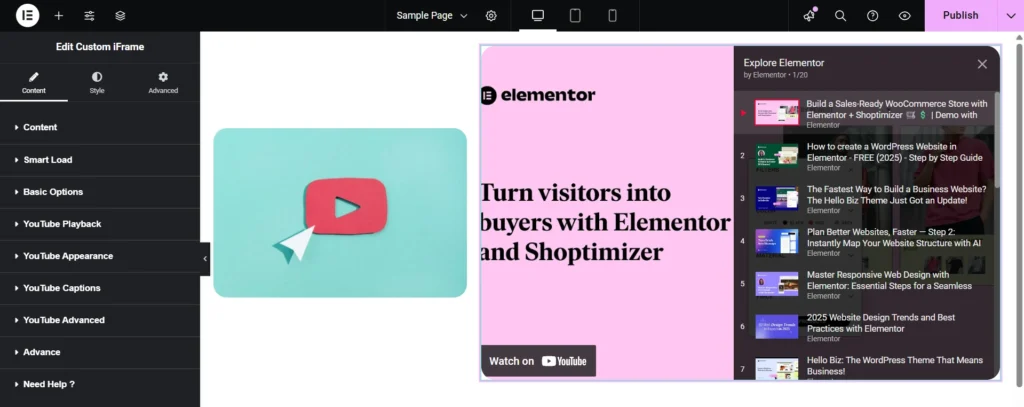Open page settings gear icon

[x=491, y=16]
